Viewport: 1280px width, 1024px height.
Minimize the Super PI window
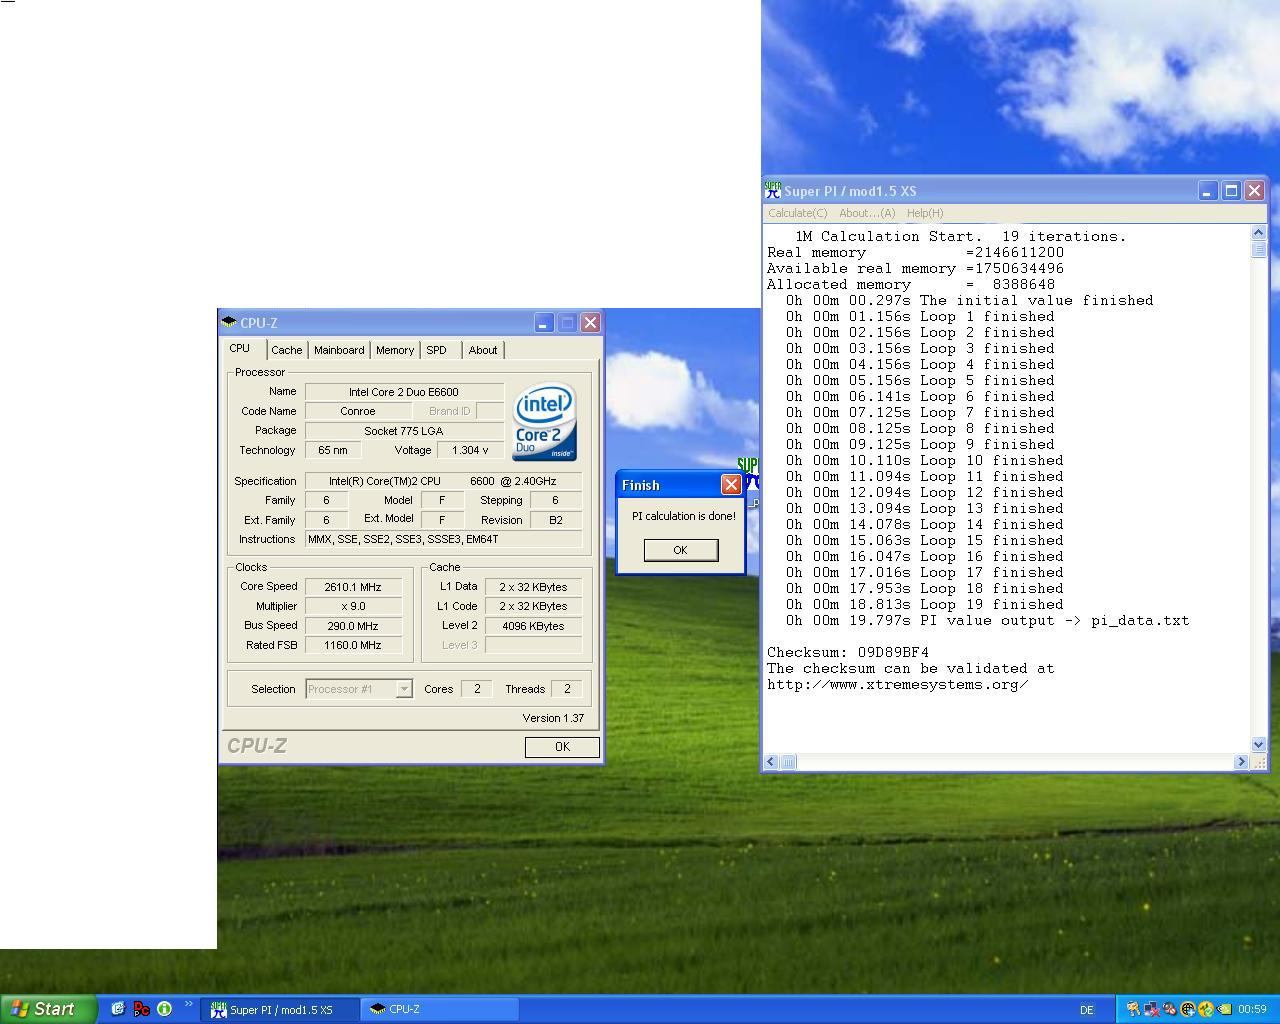tap(1208, 191)
